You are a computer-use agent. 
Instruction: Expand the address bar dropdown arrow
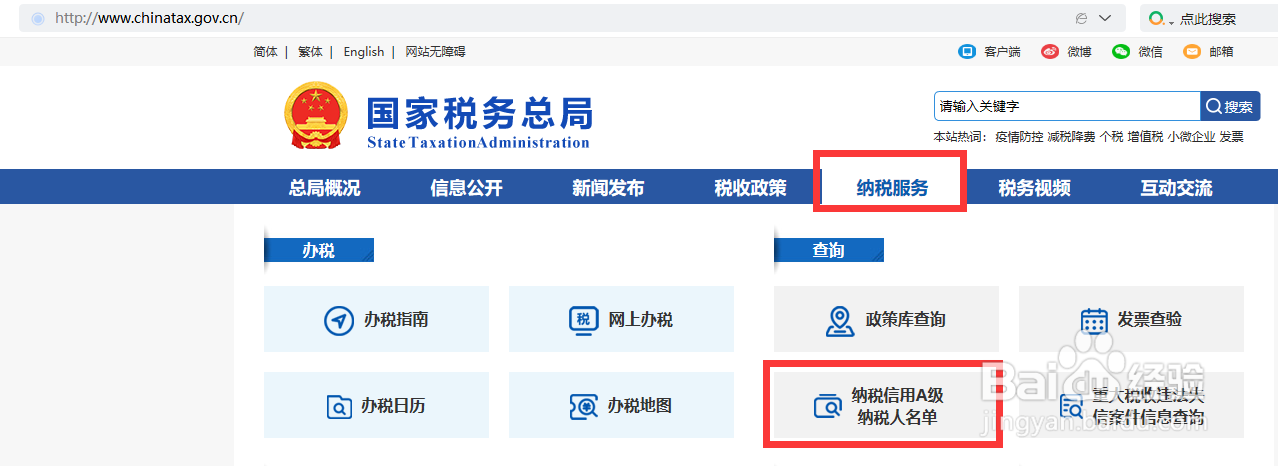point(1105,19)
